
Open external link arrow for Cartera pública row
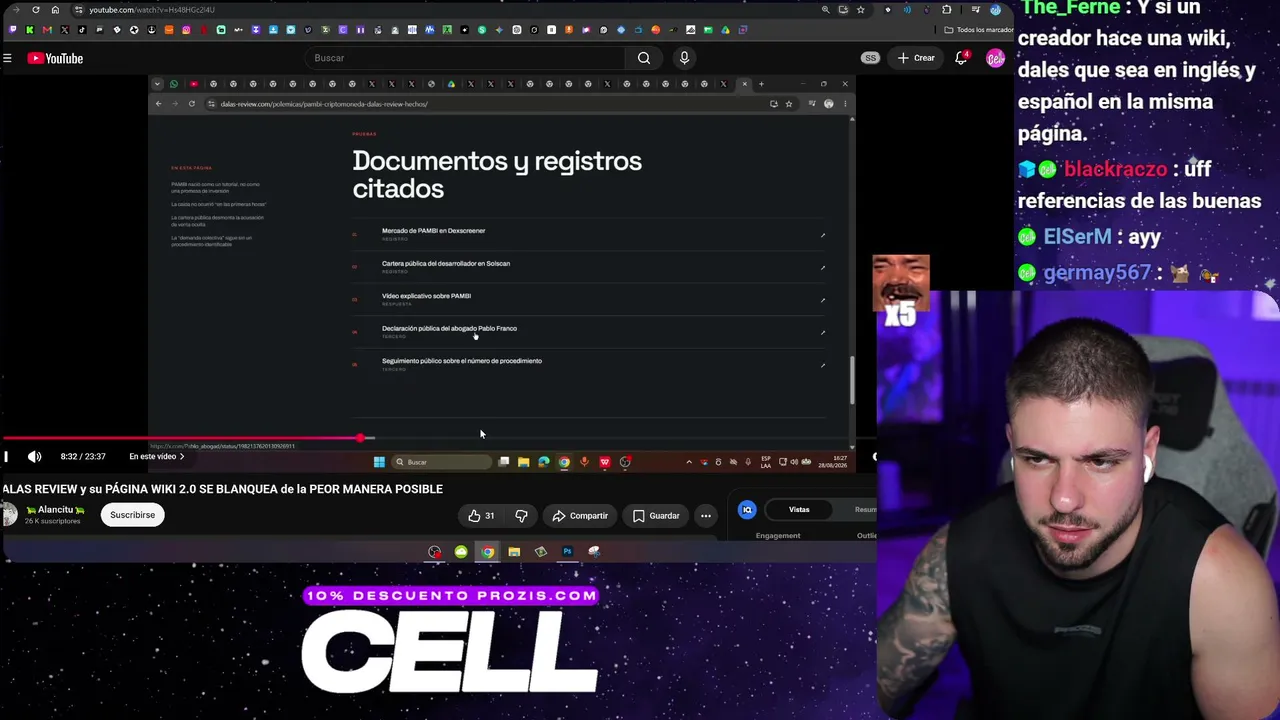point(823,268)
